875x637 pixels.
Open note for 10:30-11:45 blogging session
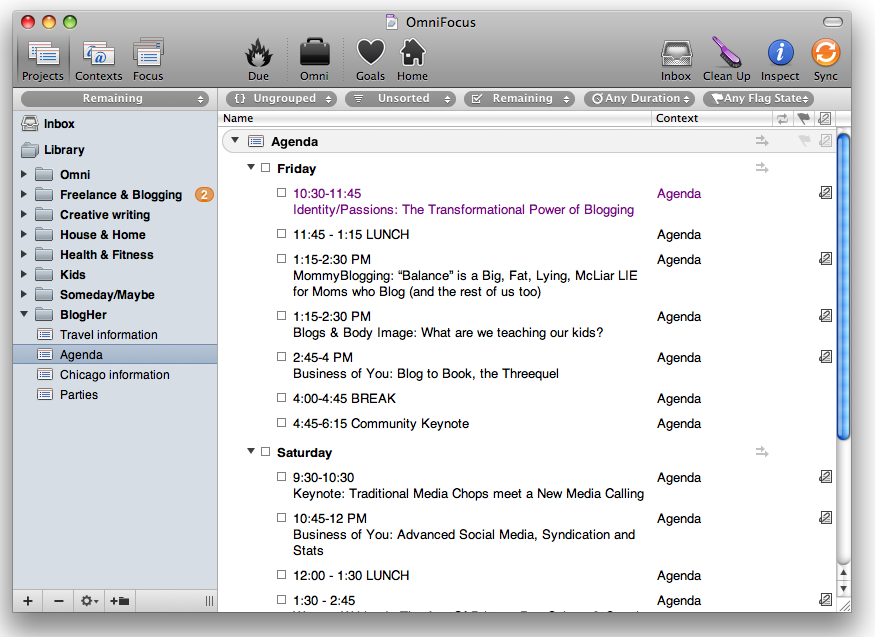[825, 193]
